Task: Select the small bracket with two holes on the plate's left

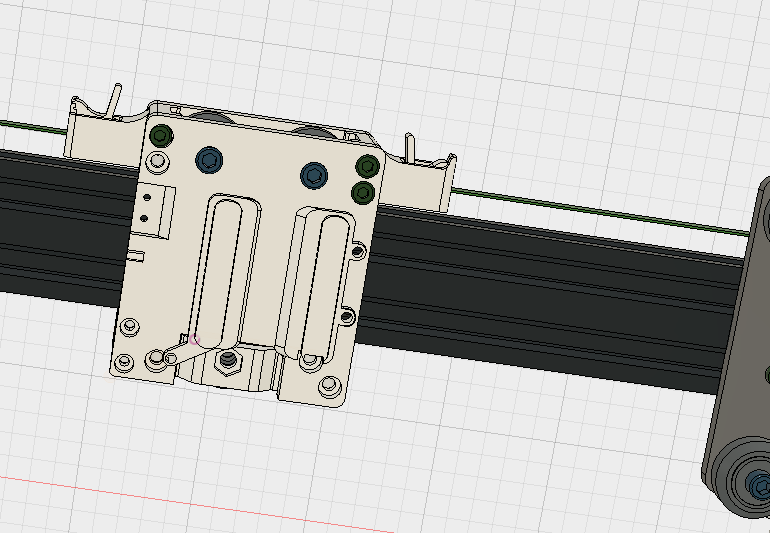Action: tap(153, 209)
